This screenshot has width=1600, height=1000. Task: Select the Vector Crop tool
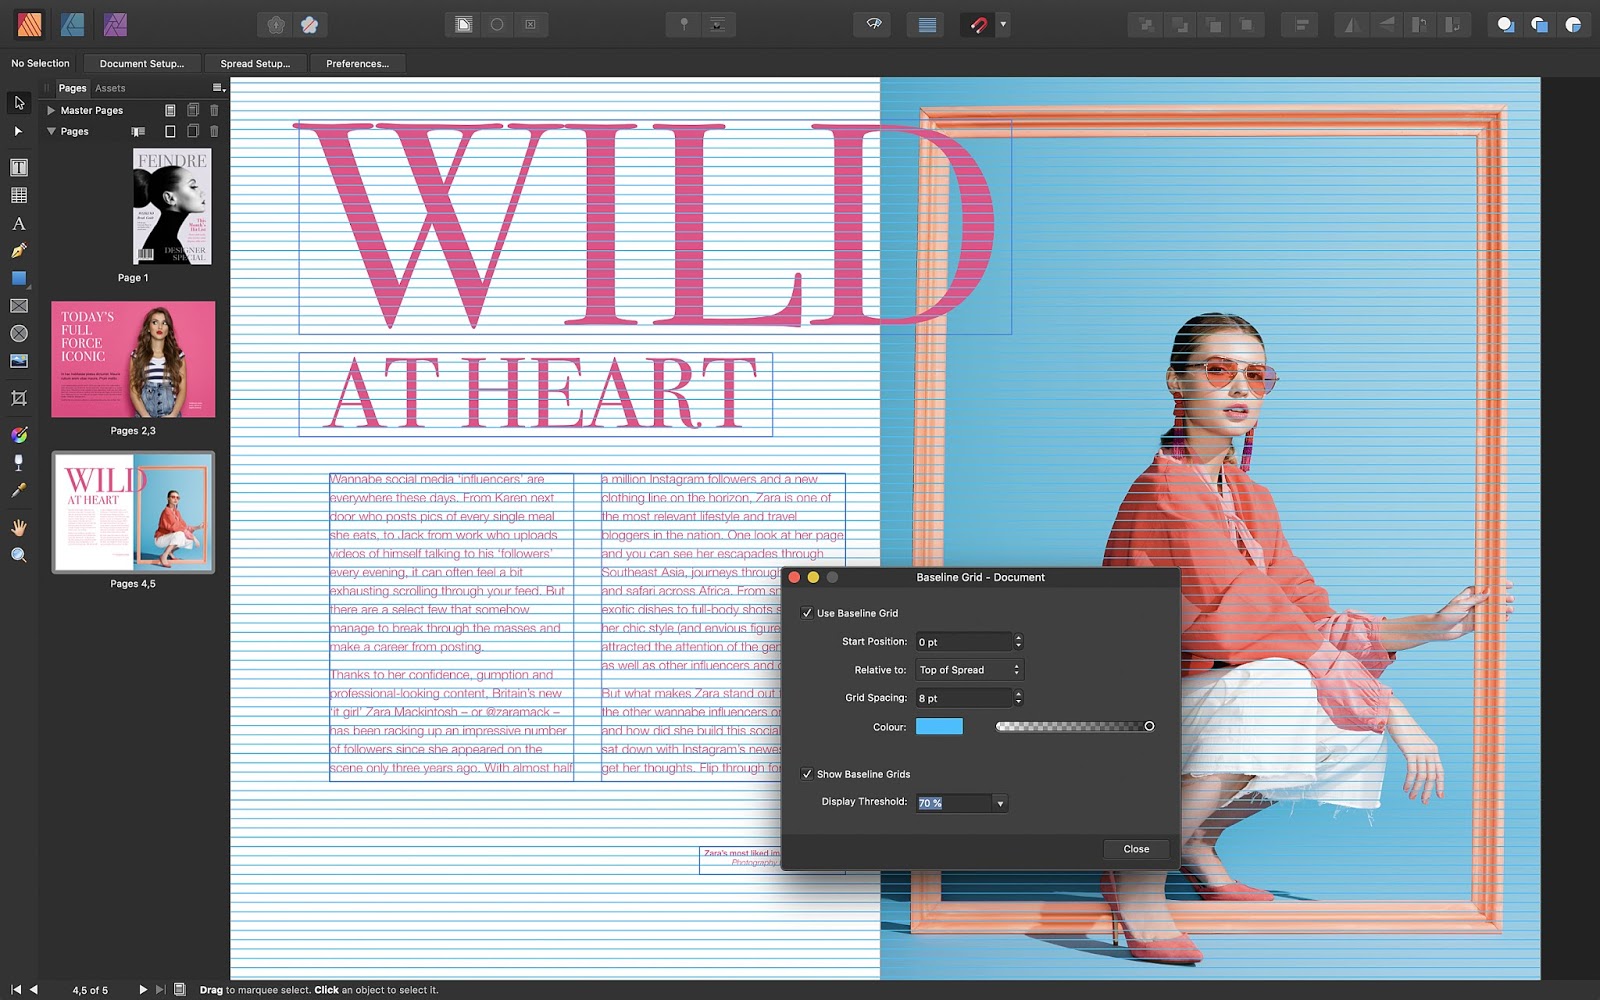(x=19, y=398)
